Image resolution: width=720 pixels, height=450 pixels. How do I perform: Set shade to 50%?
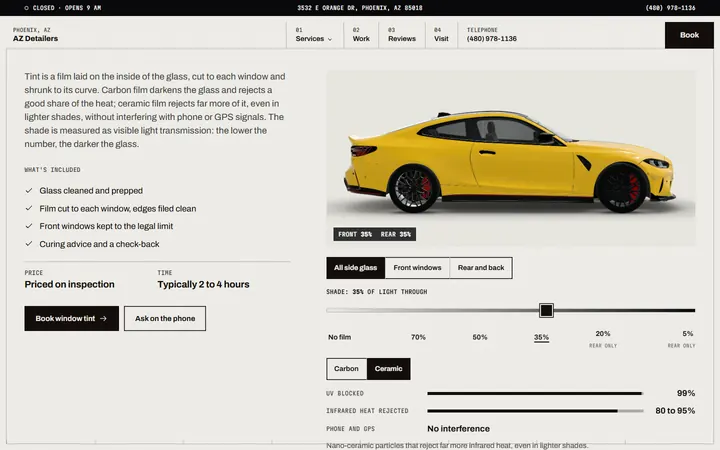point(480,337)
